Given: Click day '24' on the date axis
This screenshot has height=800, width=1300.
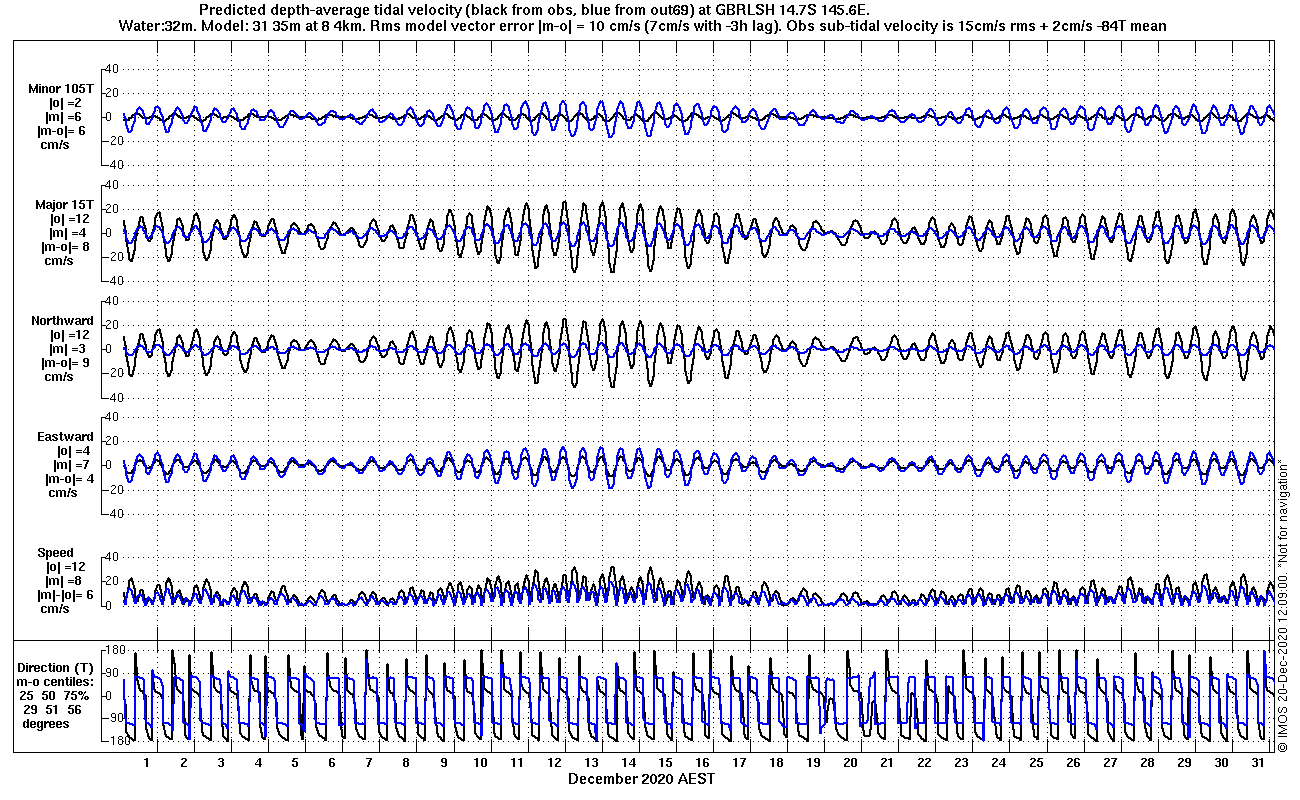Looking at the screenshot, I should pos(998,763).
